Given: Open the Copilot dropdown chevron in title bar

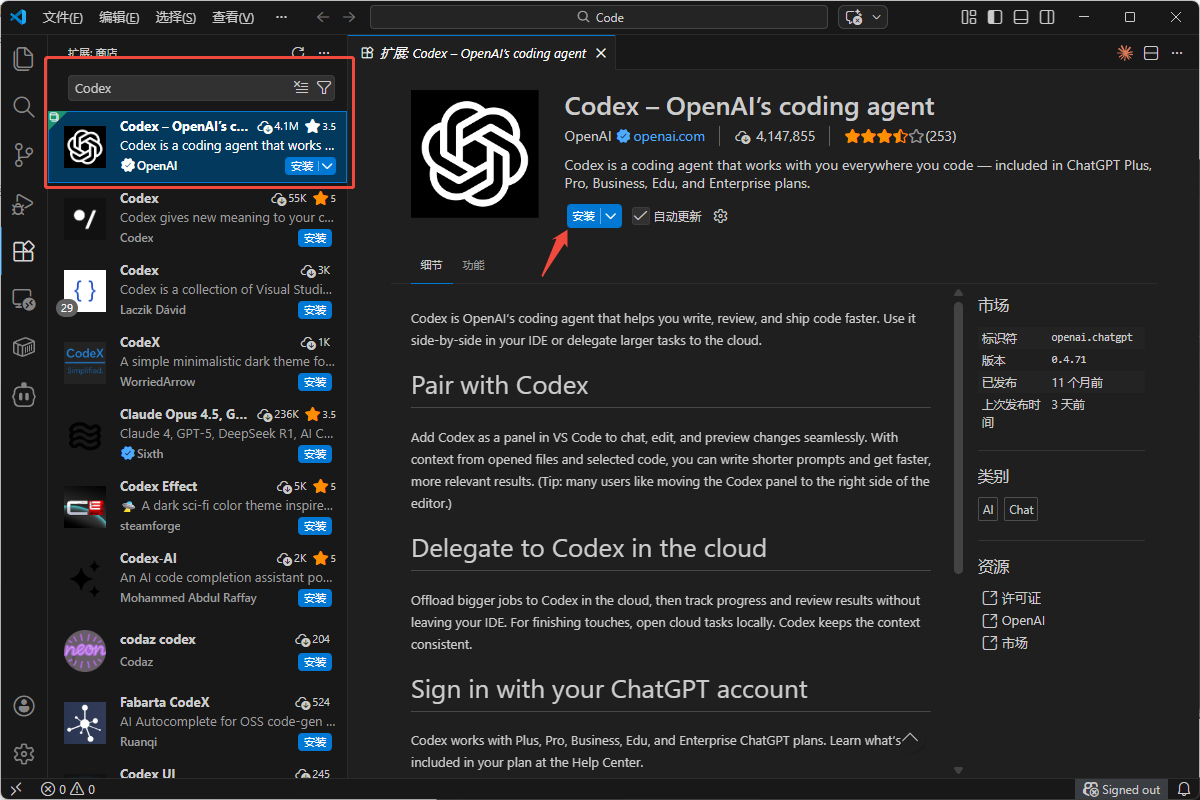Looking at the screenshot, I should click(x=877, y=17).
